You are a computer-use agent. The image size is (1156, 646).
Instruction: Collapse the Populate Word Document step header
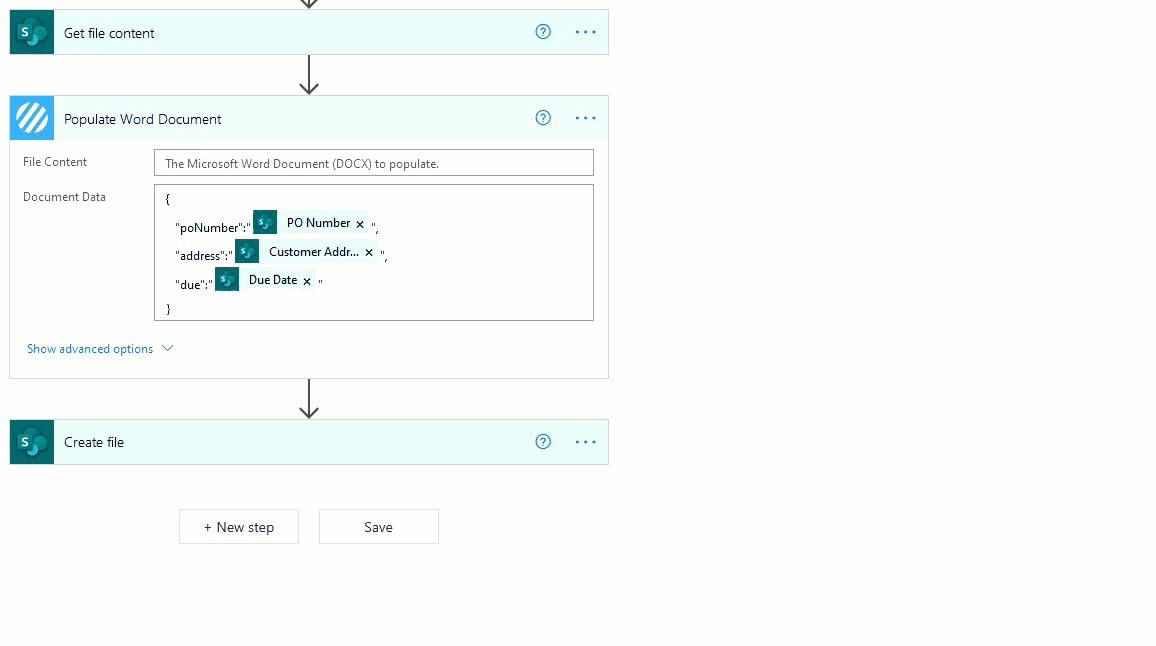click(309, 118)
